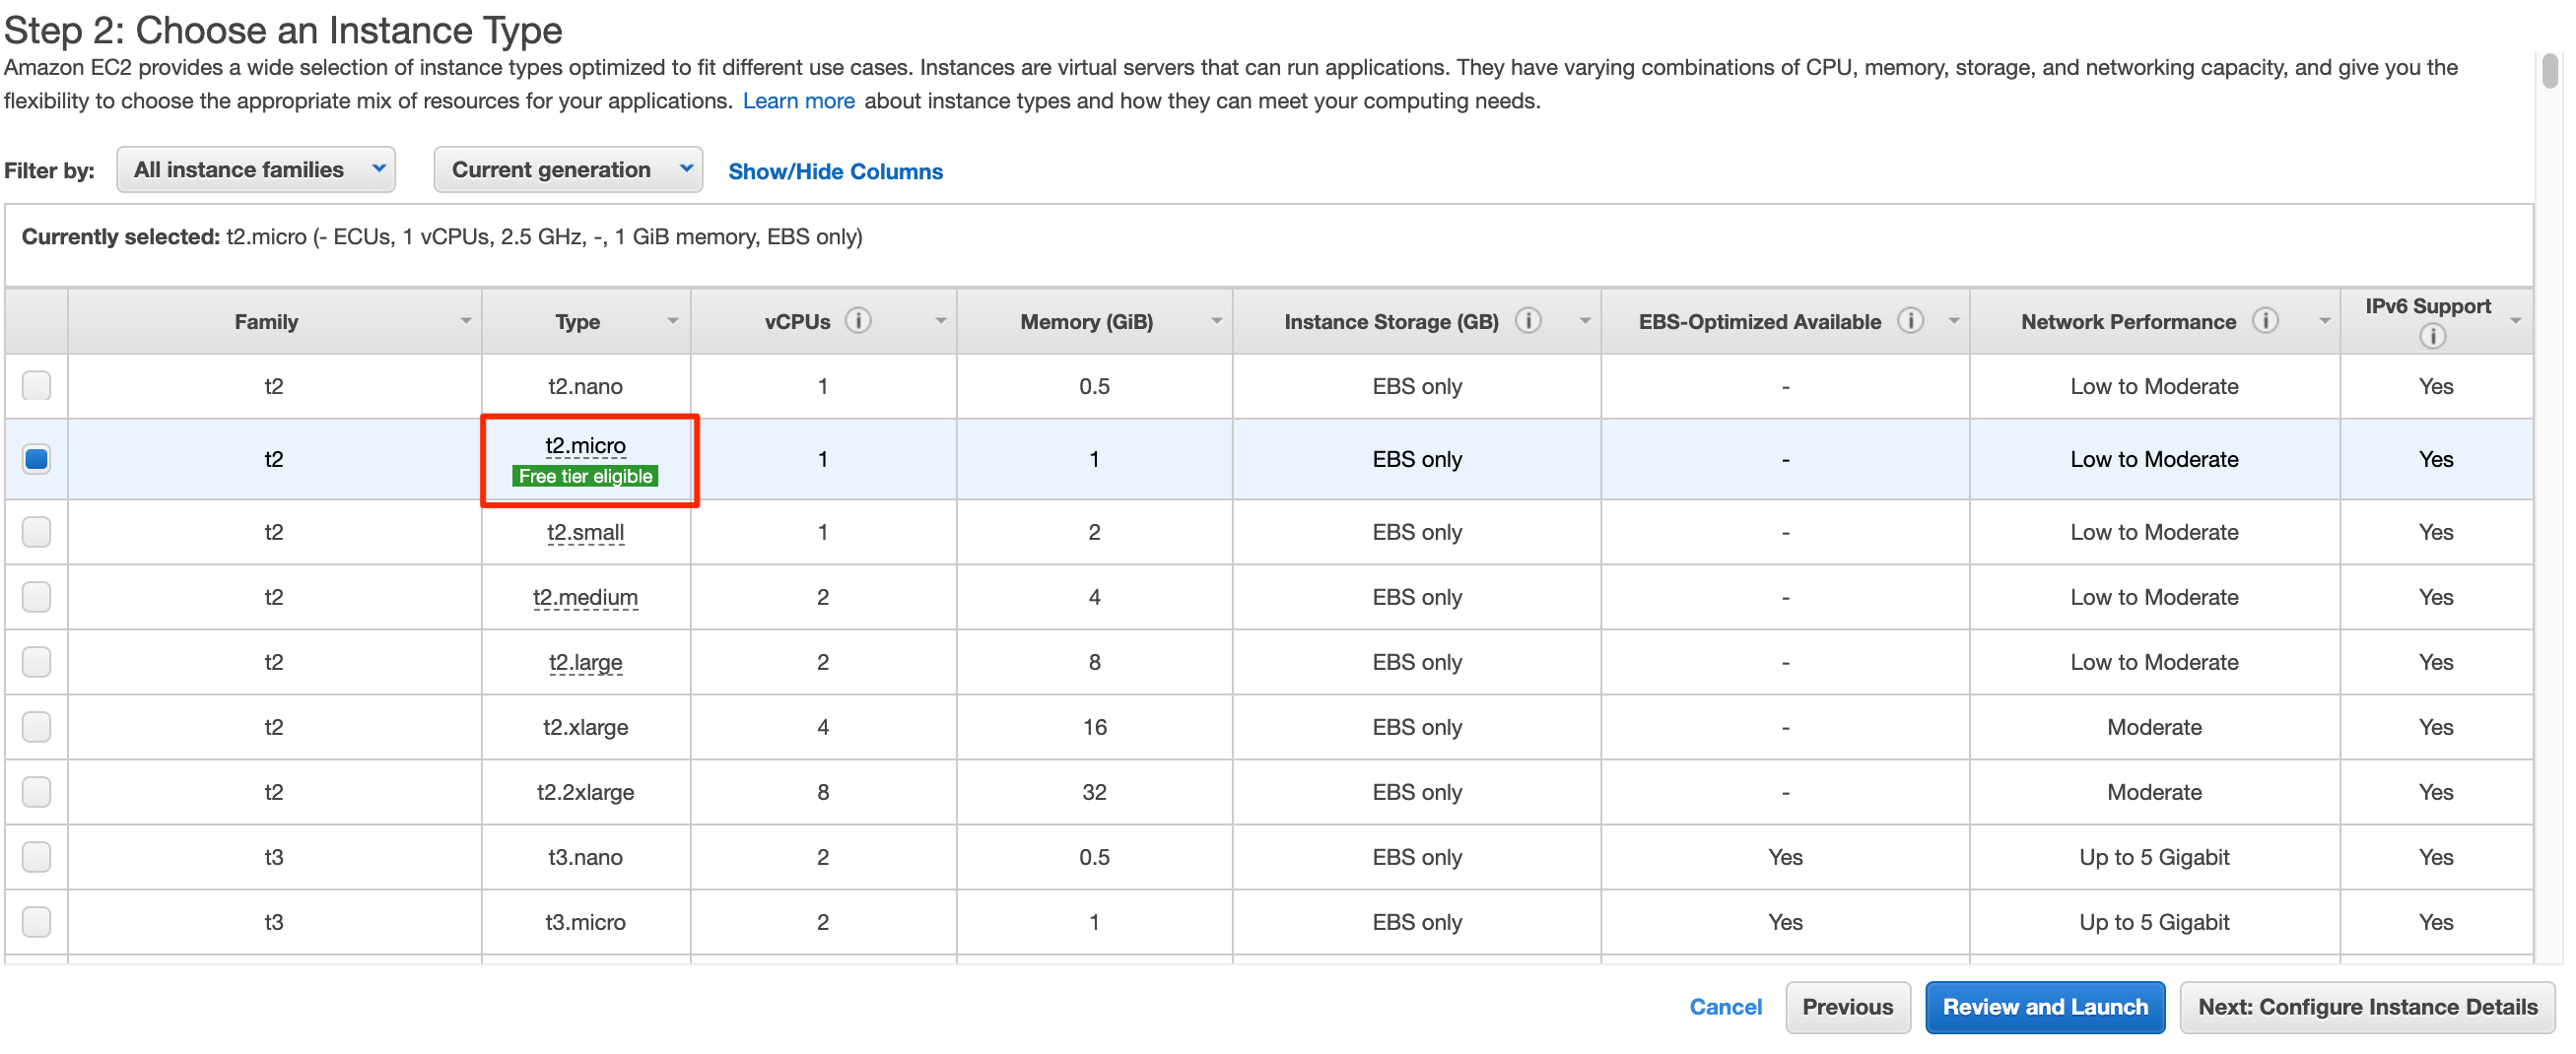Click Low to Moderate cell for t2.large

2154,662
